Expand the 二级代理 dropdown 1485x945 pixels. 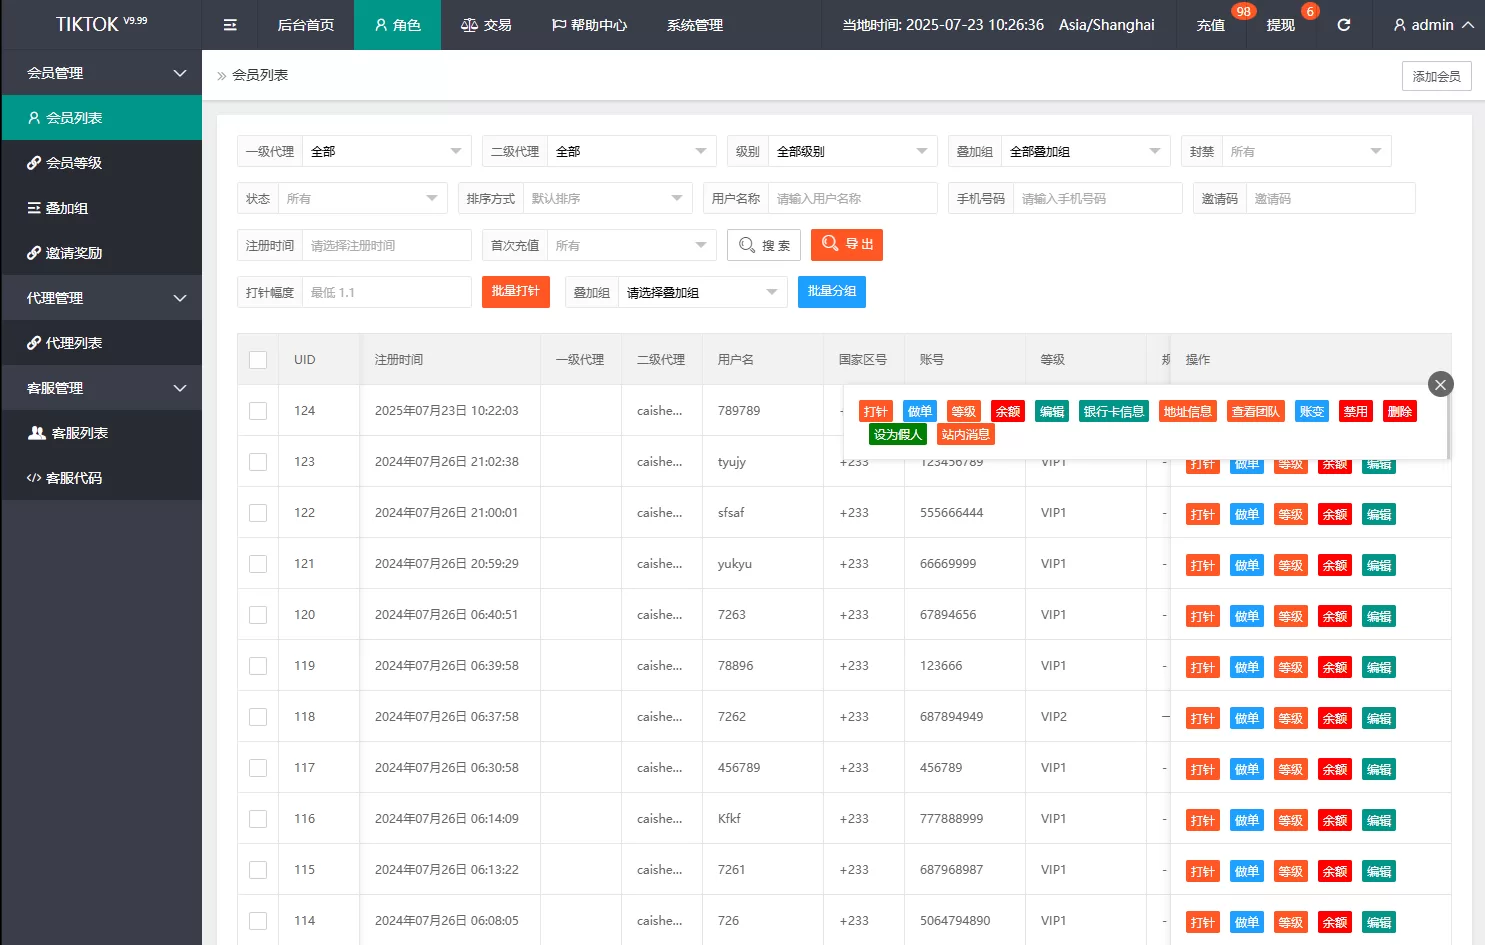point(631,150)
